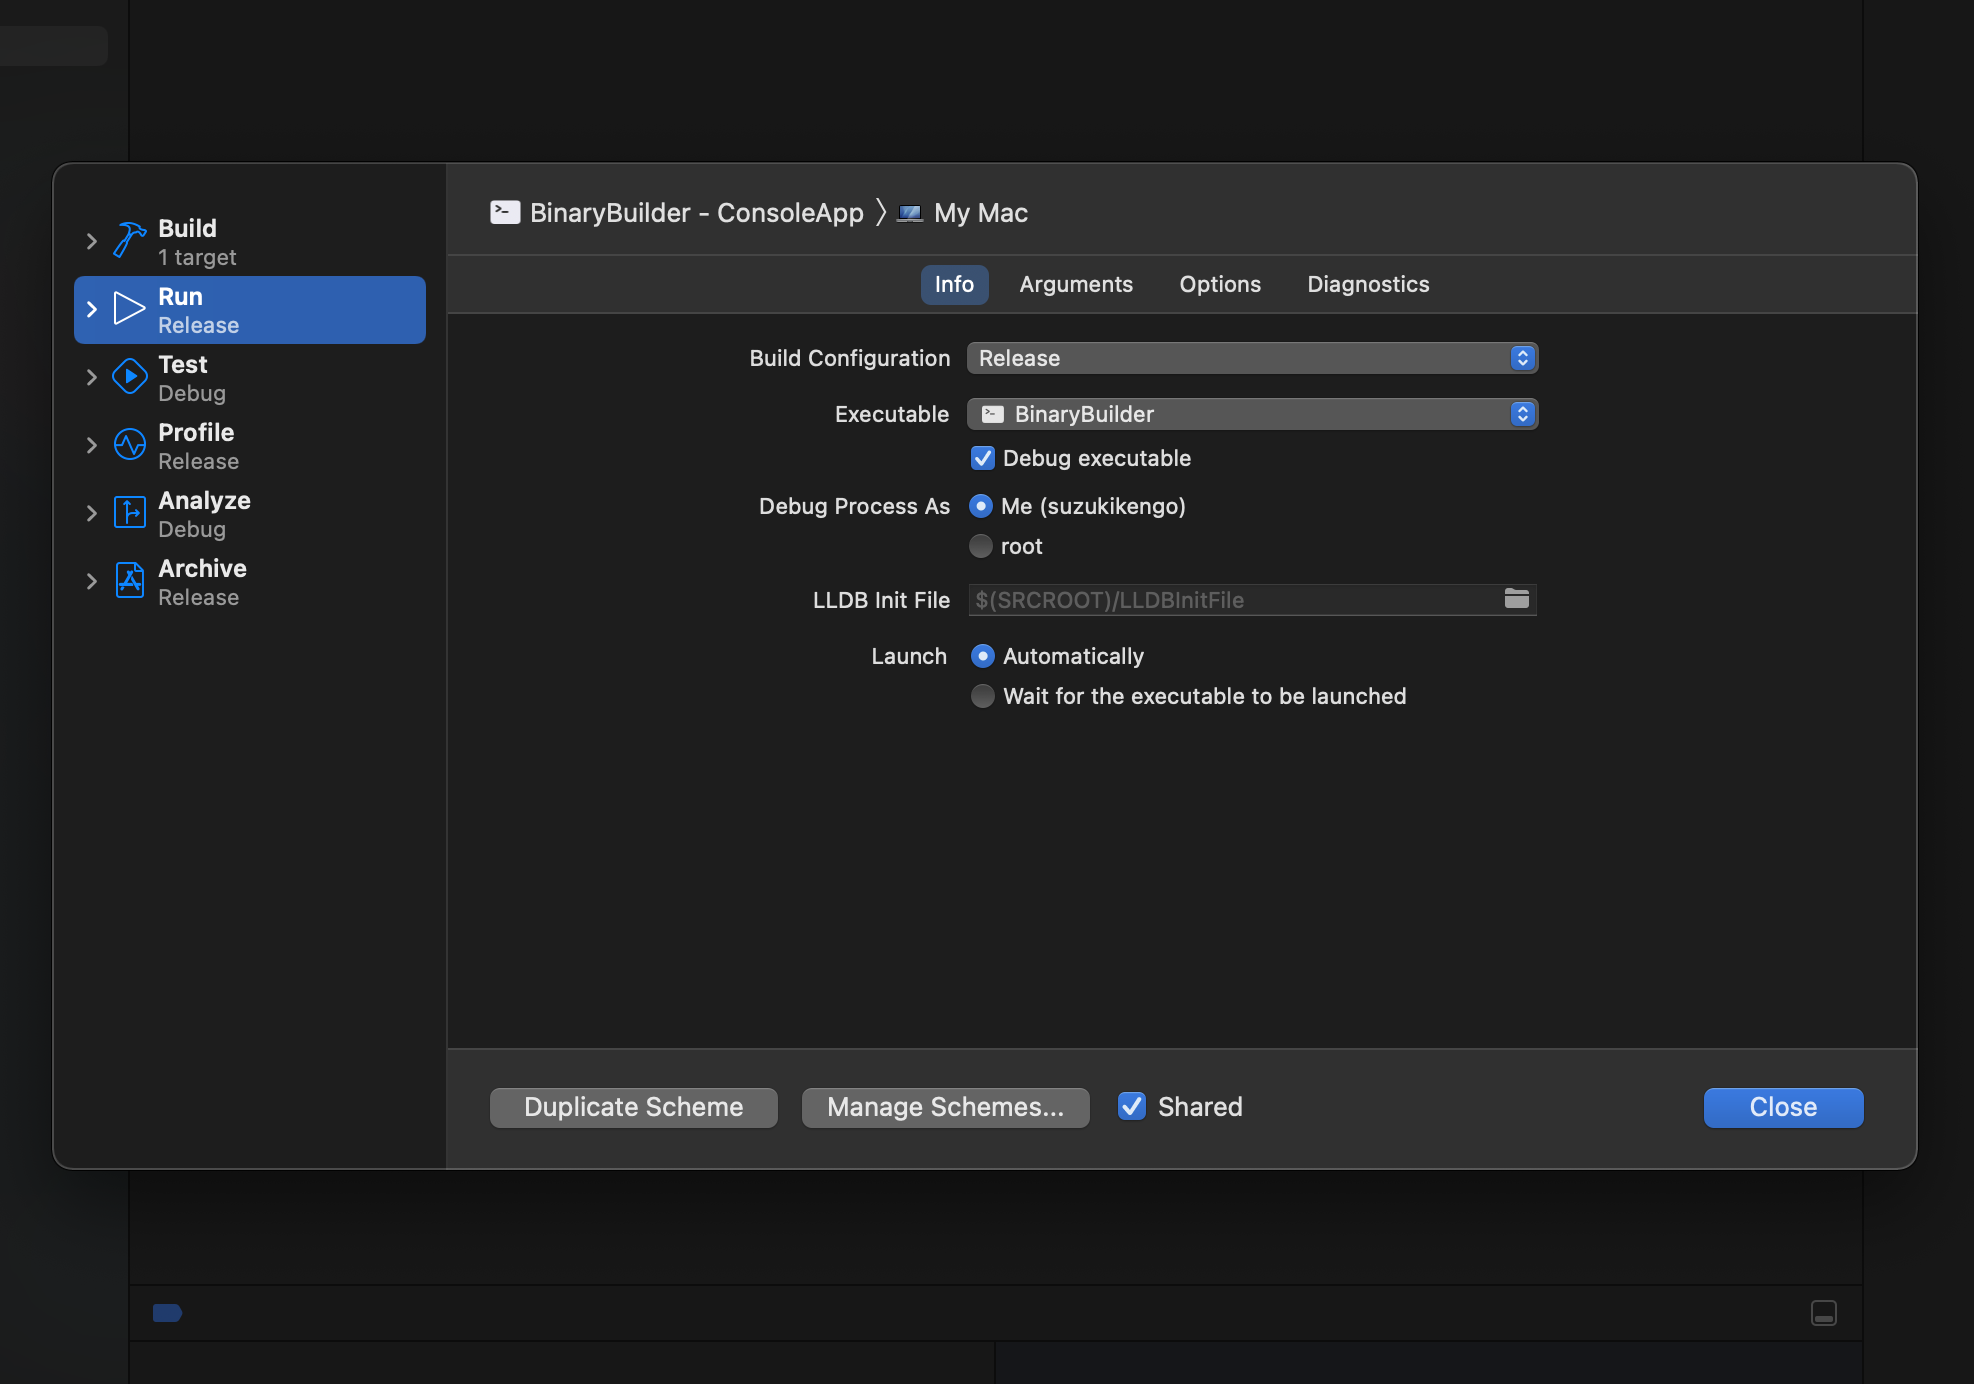The height and width of the screenshot is (1384, 1974).
Task: Select the Shared scheme checkbox
Action: (1134, 1107)
